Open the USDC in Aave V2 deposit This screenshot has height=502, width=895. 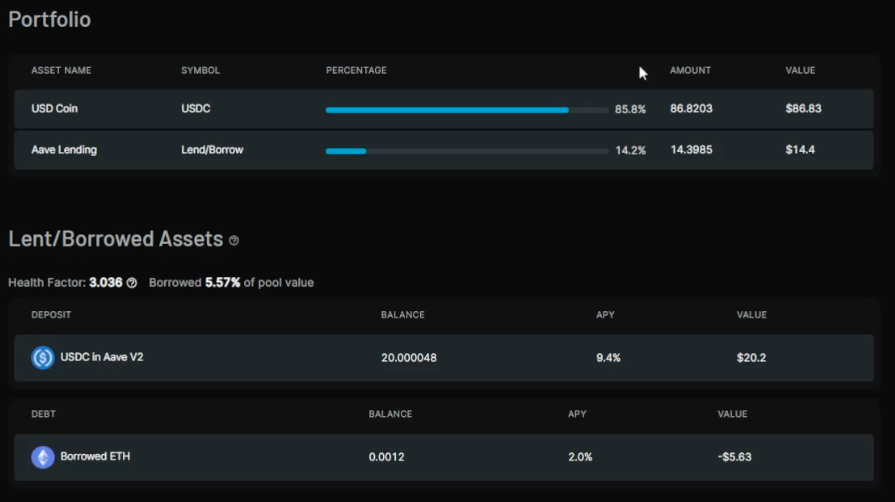pyautogui.click(x=444, y=358)
